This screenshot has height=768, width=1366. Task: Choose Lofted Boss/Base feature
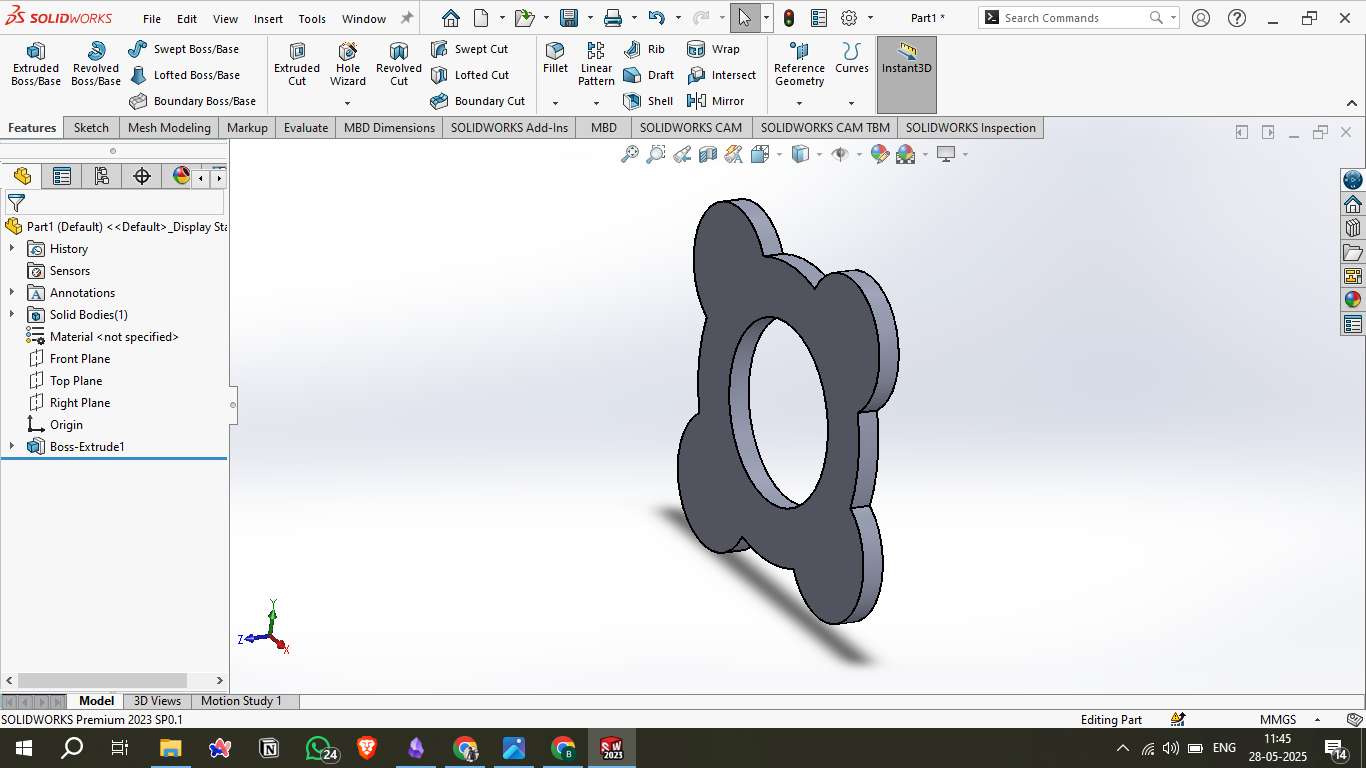184,75
